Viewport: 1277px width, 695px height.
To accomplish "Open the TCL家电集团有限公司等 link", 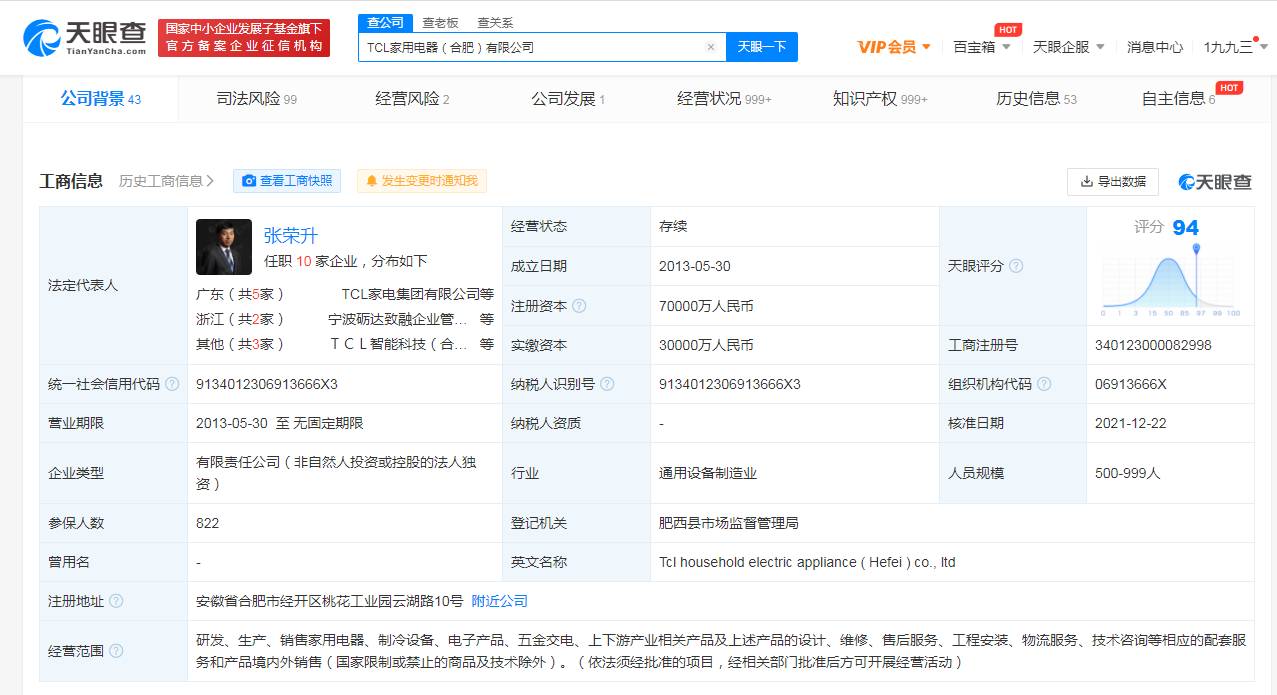I will [418, 294].
